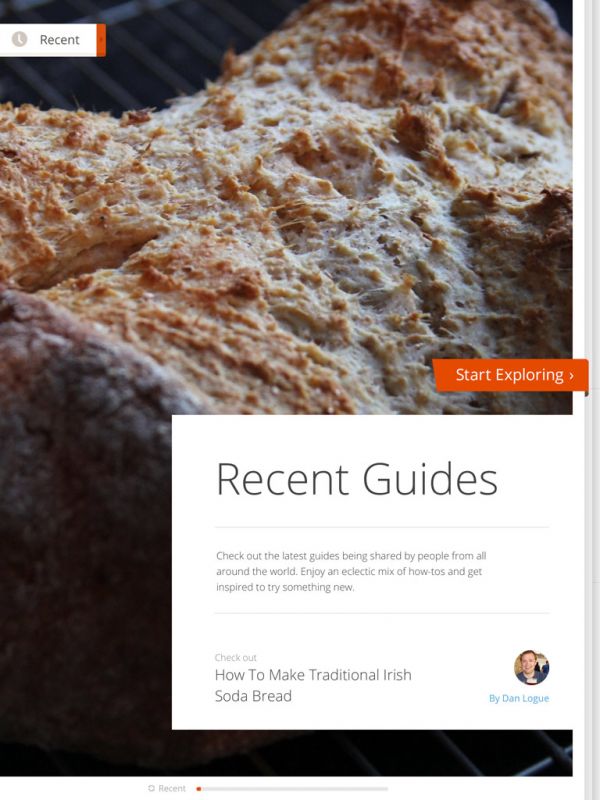Click the red dot on the bottom progress bar
Viewport: 600px width, 800px height.
point(198,789)
